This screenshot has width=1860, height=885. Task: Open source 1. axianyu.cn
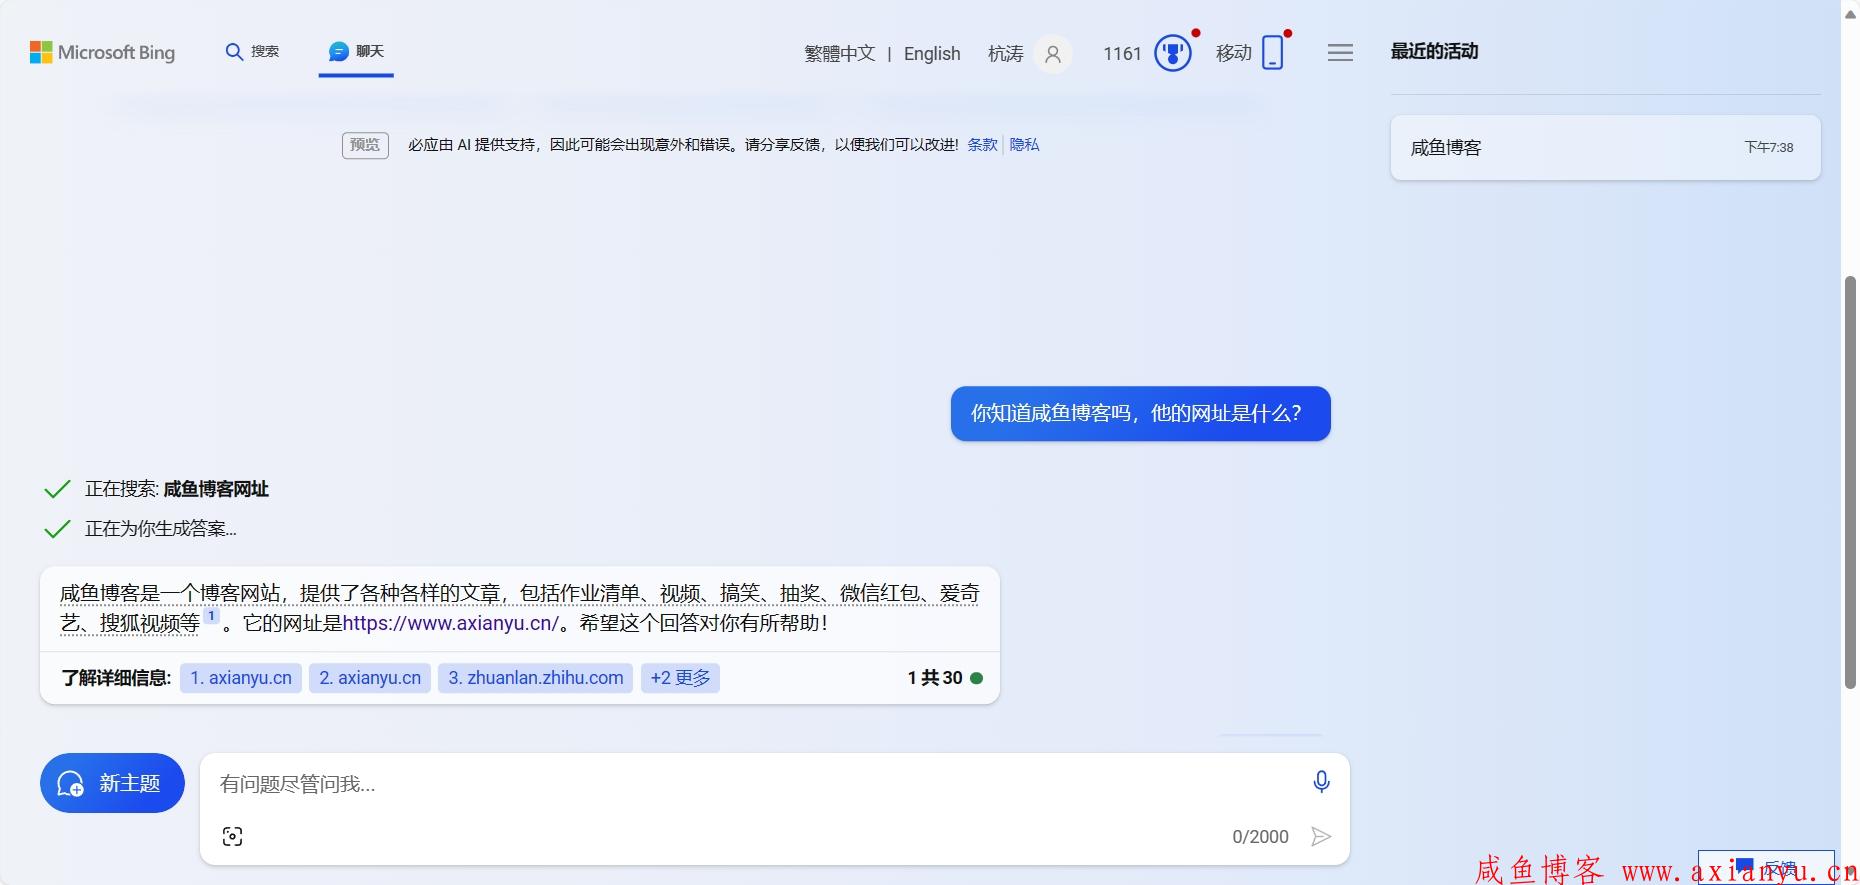[x=241, y=678]
